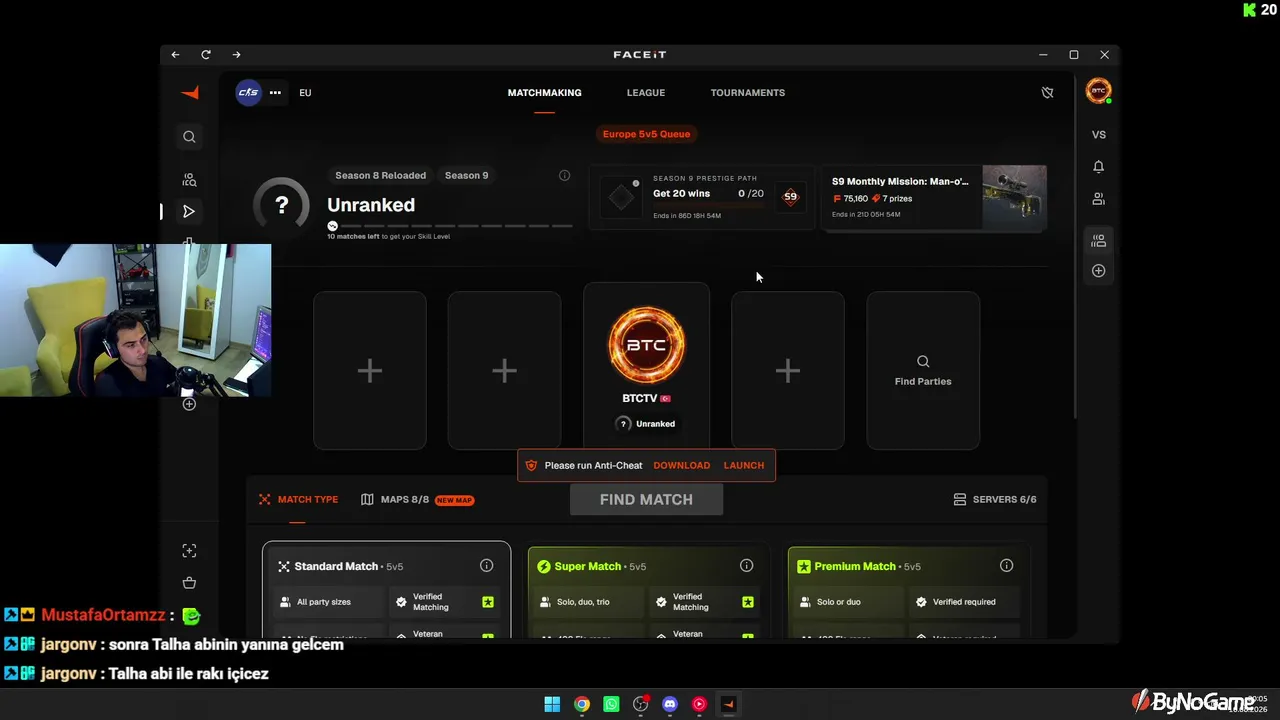Open the sidebar search icon
This screenshot has width=1280, height=720.
[x=189, y=136]
